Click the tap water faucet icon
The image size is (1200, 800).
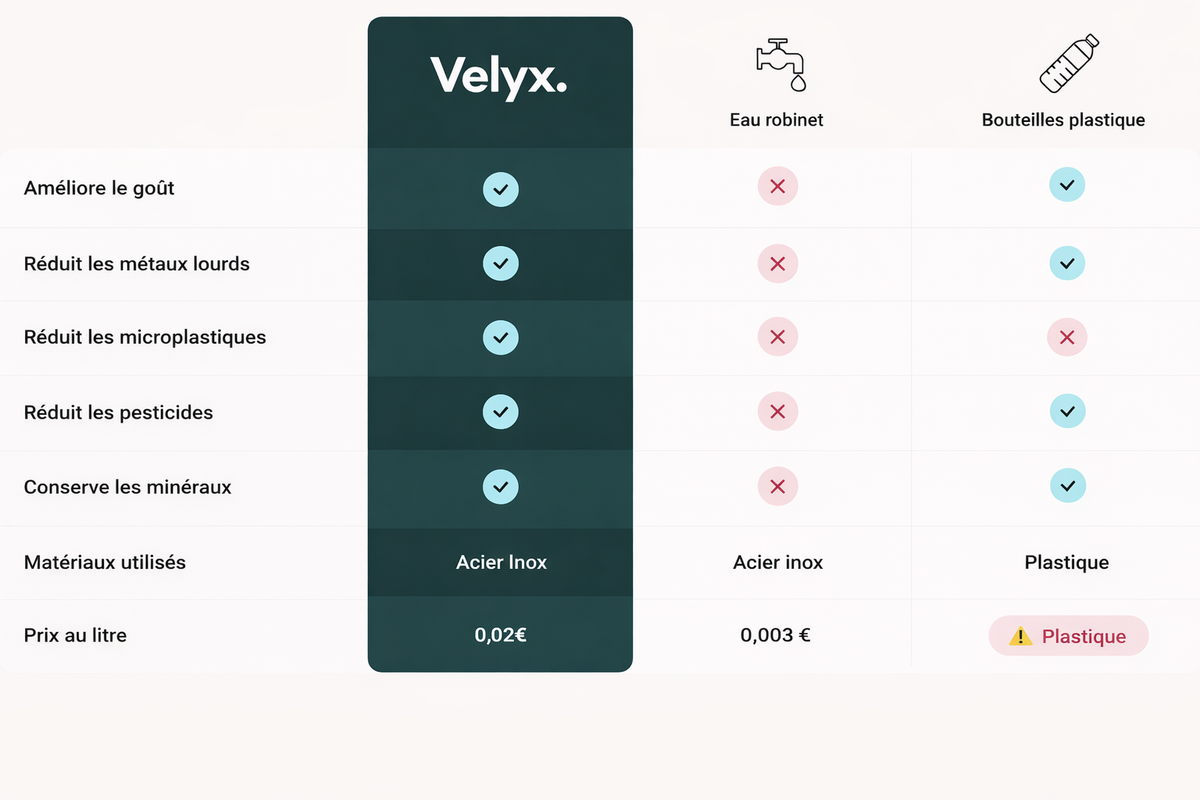[781, 64]
